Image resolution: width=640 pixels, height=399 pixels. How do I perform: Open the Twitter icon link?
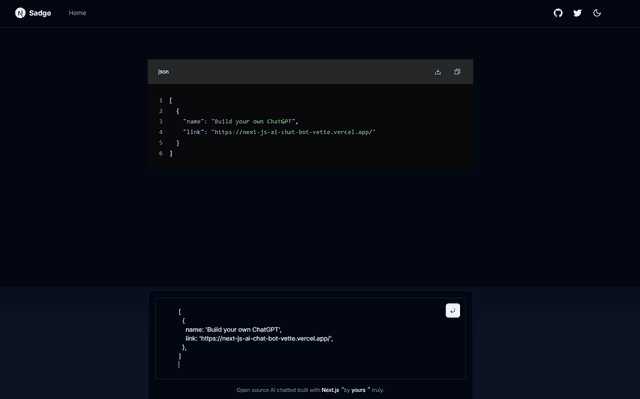coord(577,13)
